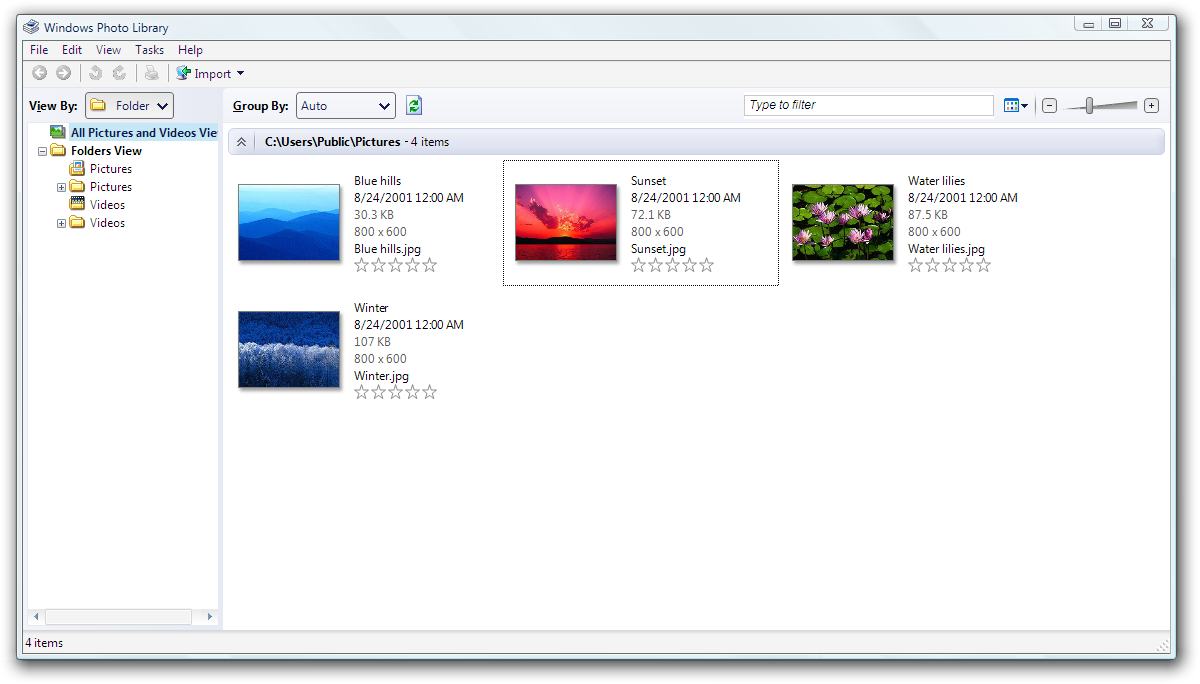Click the 72.1 KB file size text
This screenshot has height=684, width=1200.
click(x=651, y=215)
